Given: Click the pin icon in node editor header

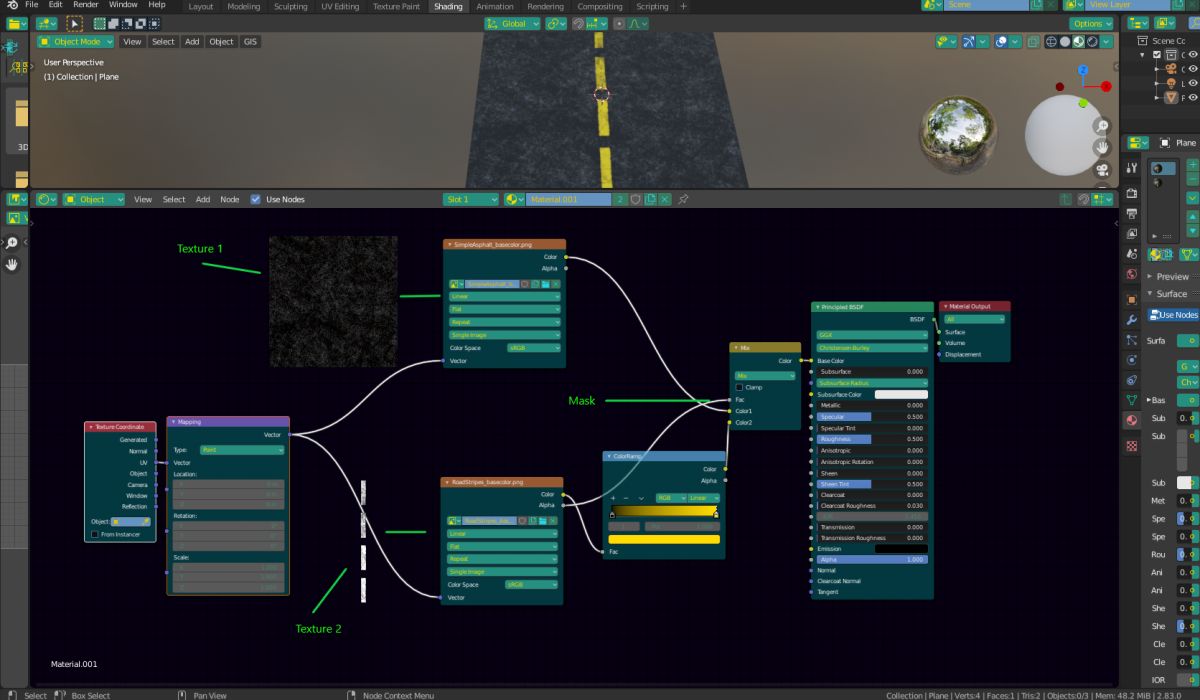Looking at the screenshot, I should 683,199.
